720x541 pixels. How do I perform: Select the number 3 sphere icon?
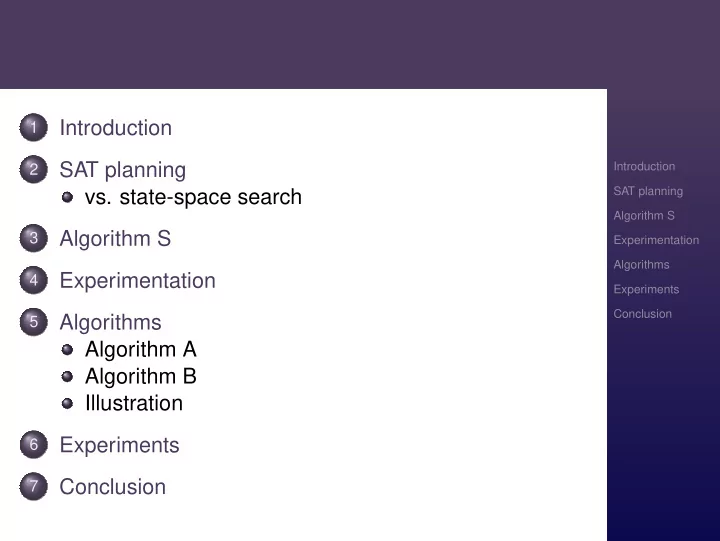pos(34,238)
